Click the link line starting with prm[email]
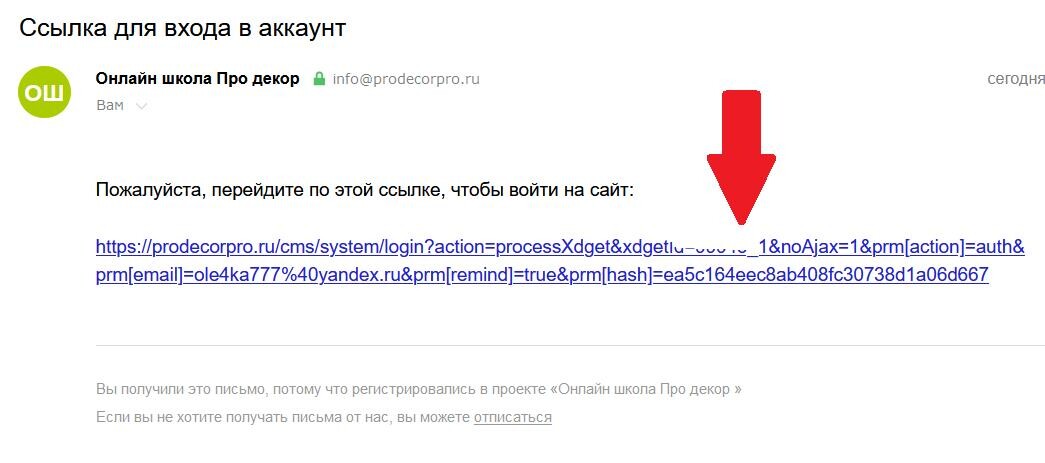The width and height of the screenshot is (1045, 463). pyautogui.click(x=542, y=274)
